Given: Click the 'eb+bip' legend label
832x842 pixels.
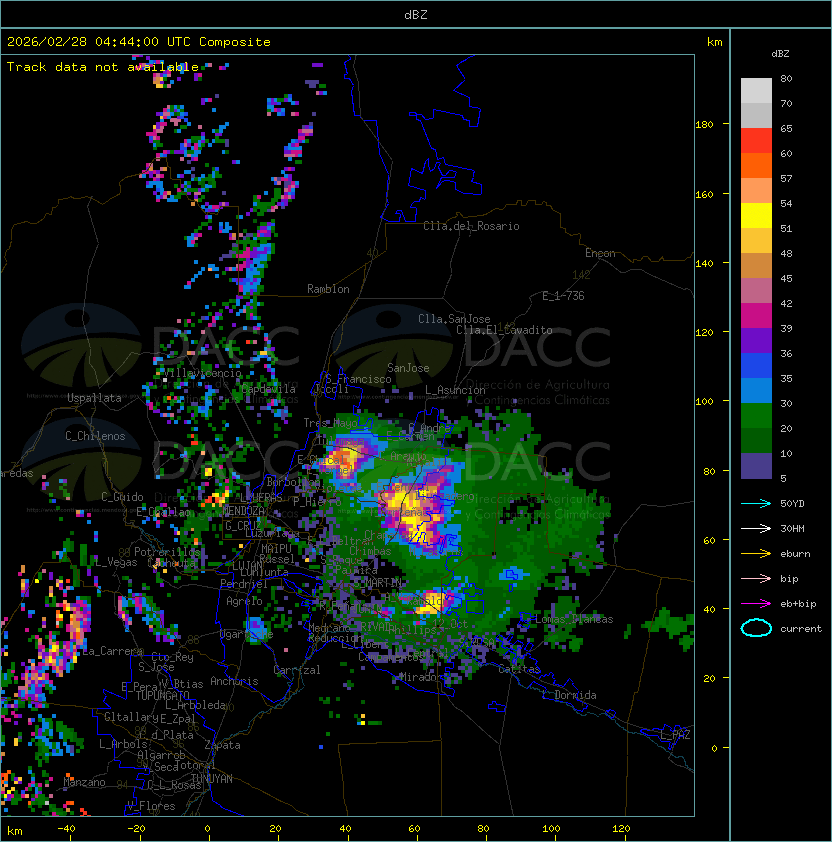Looking at the screenshot, I should 798,604.
